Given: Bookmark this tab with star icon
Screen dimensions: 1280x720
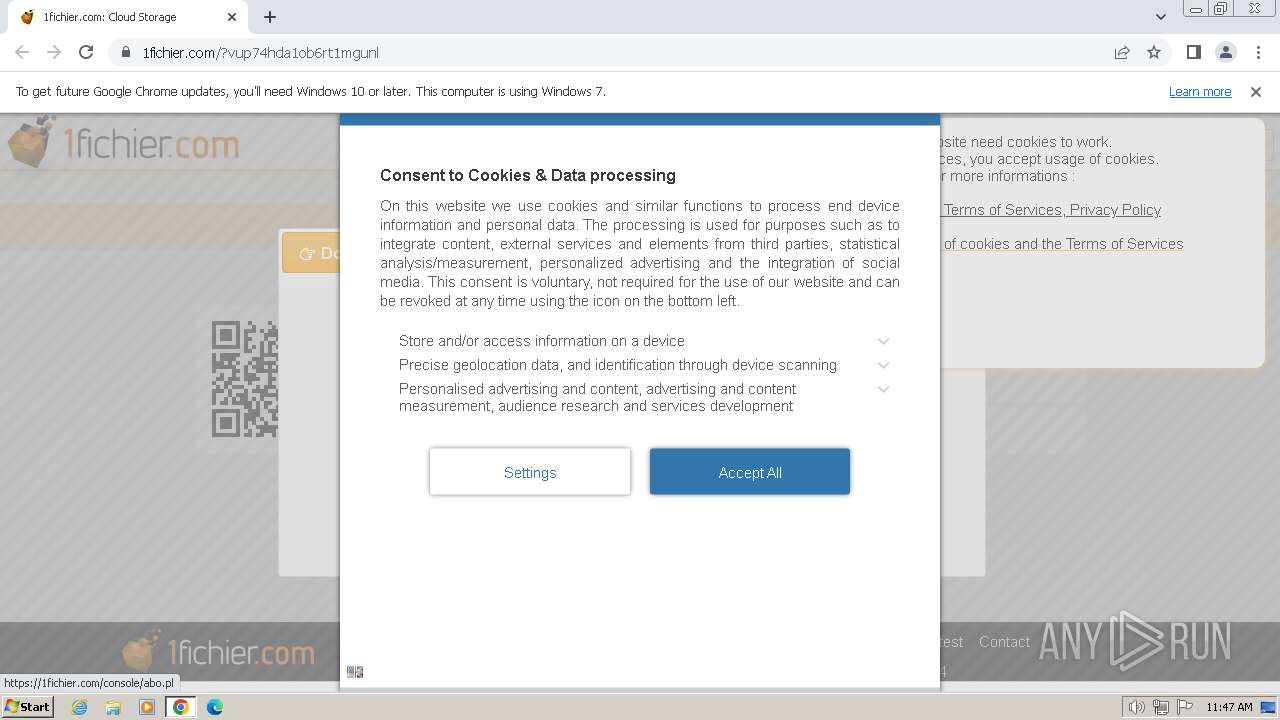Looking at the screenshot, I should click(x=1154, y=53).
